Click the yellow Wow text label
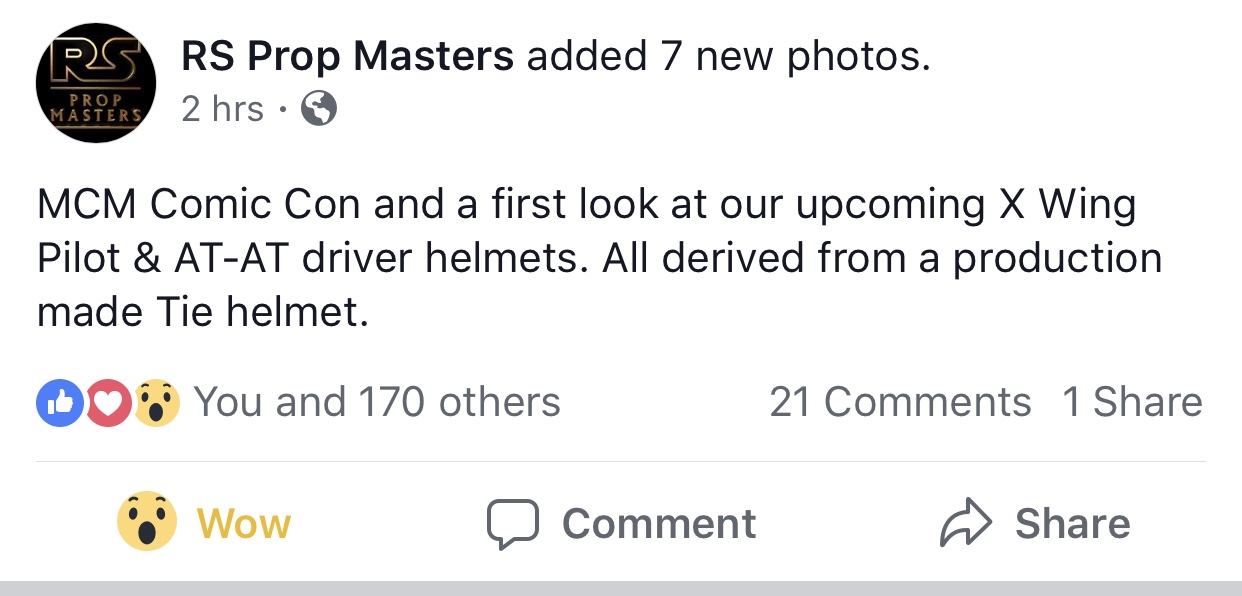1242x596 pixels. click(x=244, y=524)
